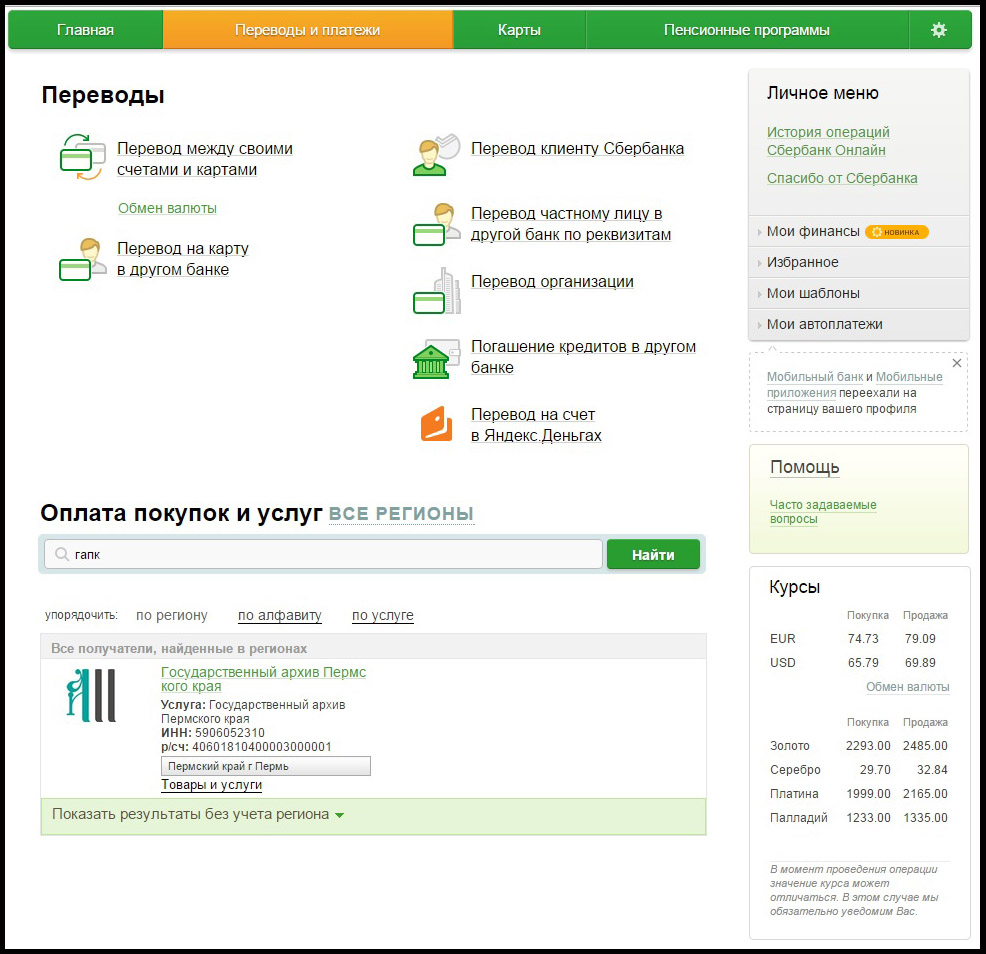Open the Помощь heading link

[804, 467]
